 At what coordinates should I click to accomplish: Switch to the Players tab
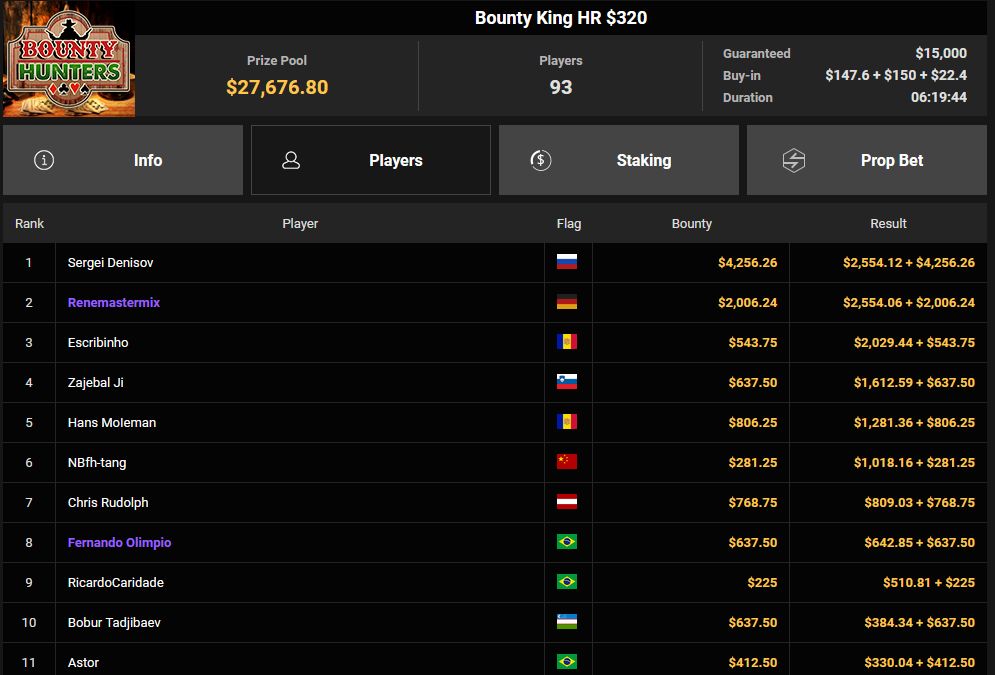[x=371, y=160]
